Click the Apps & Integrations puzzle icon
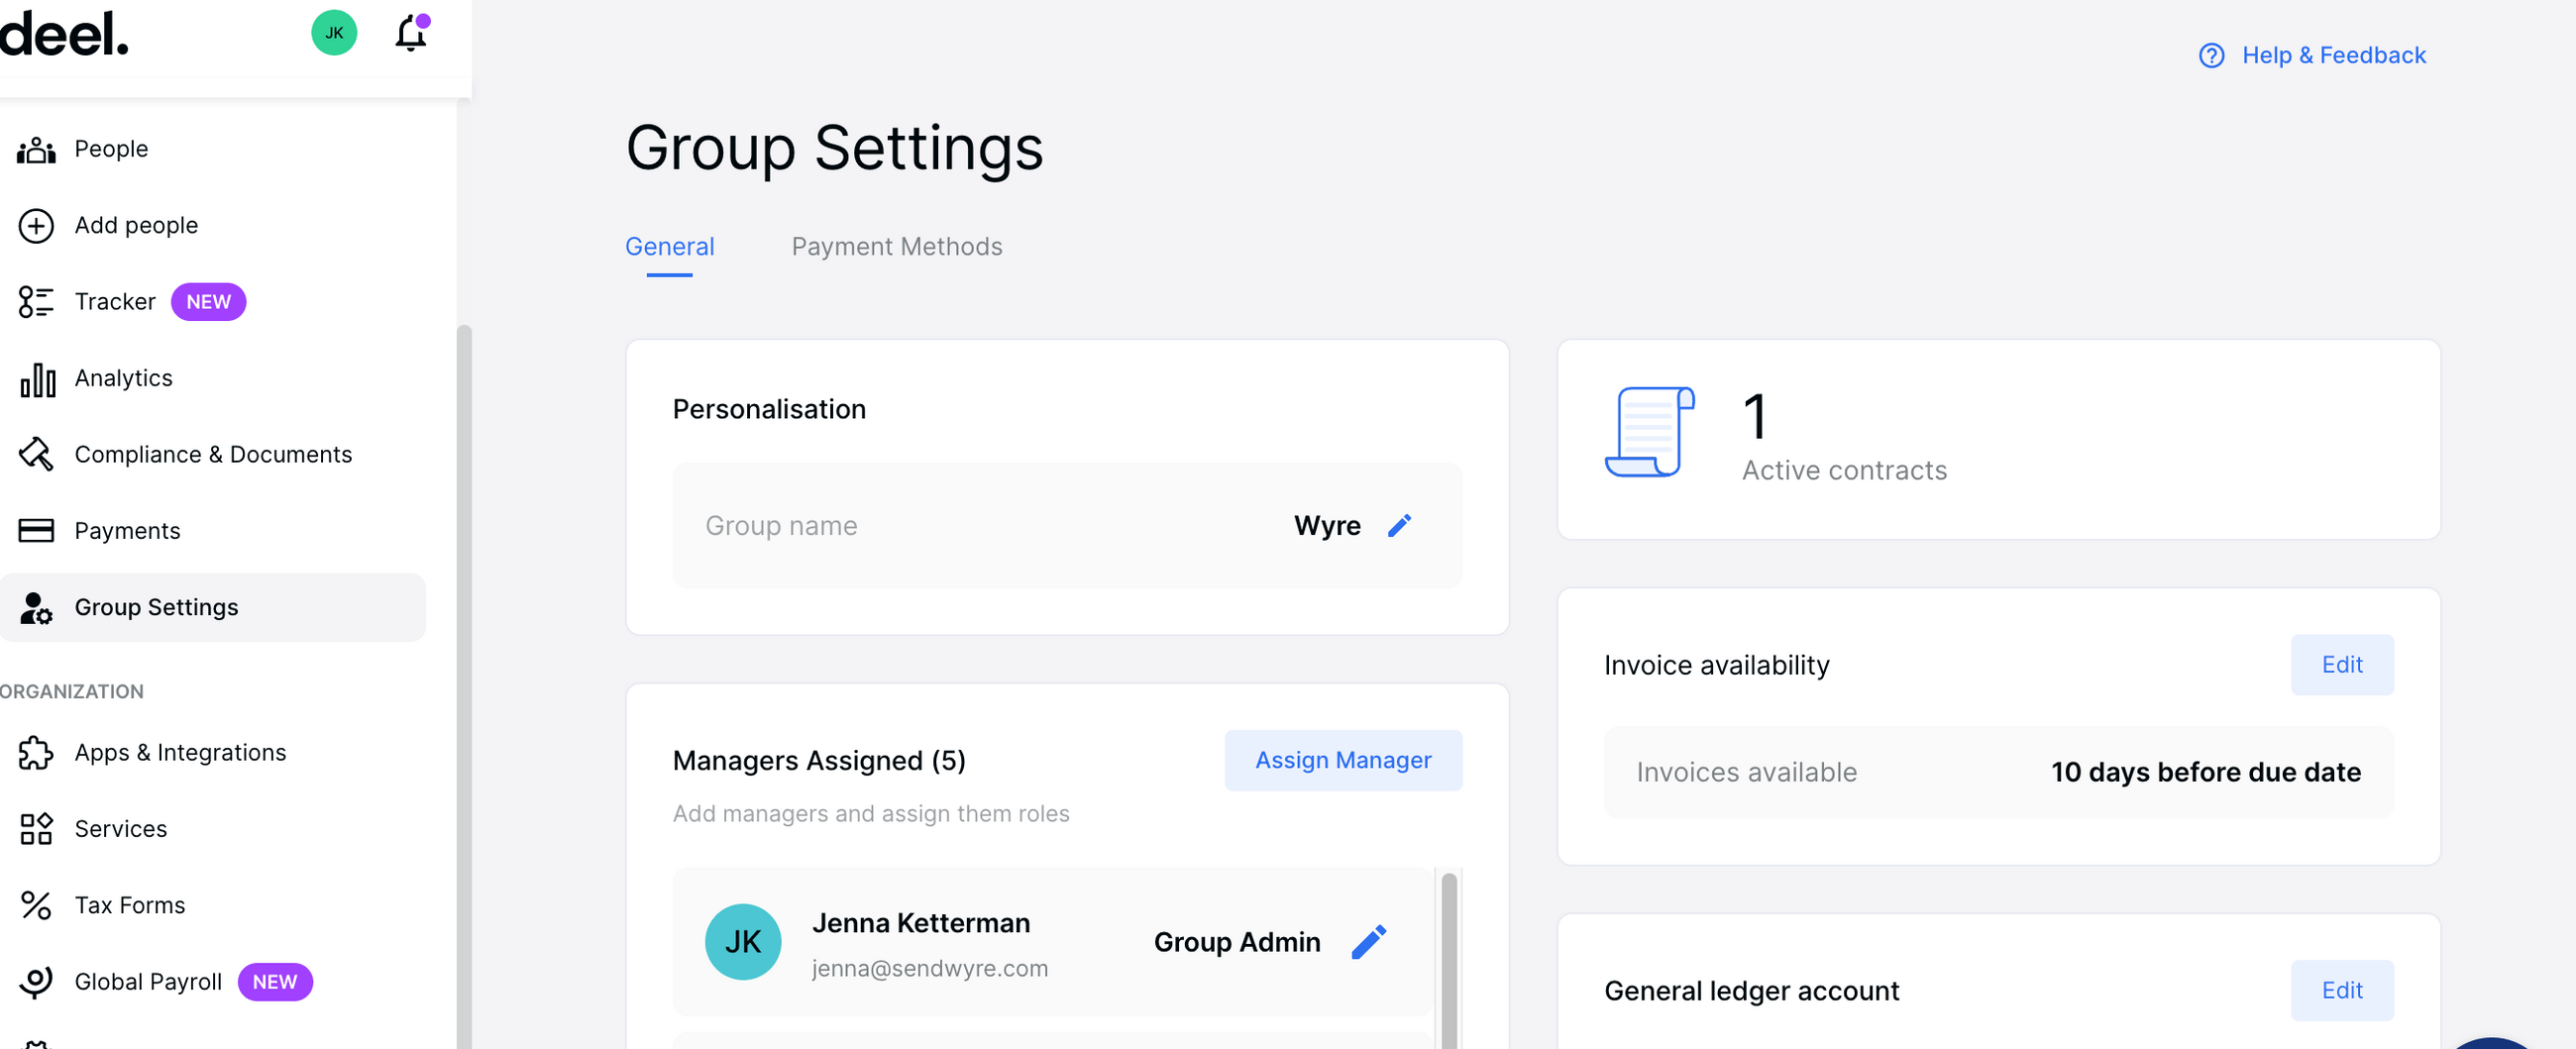 tap(36, 752)
